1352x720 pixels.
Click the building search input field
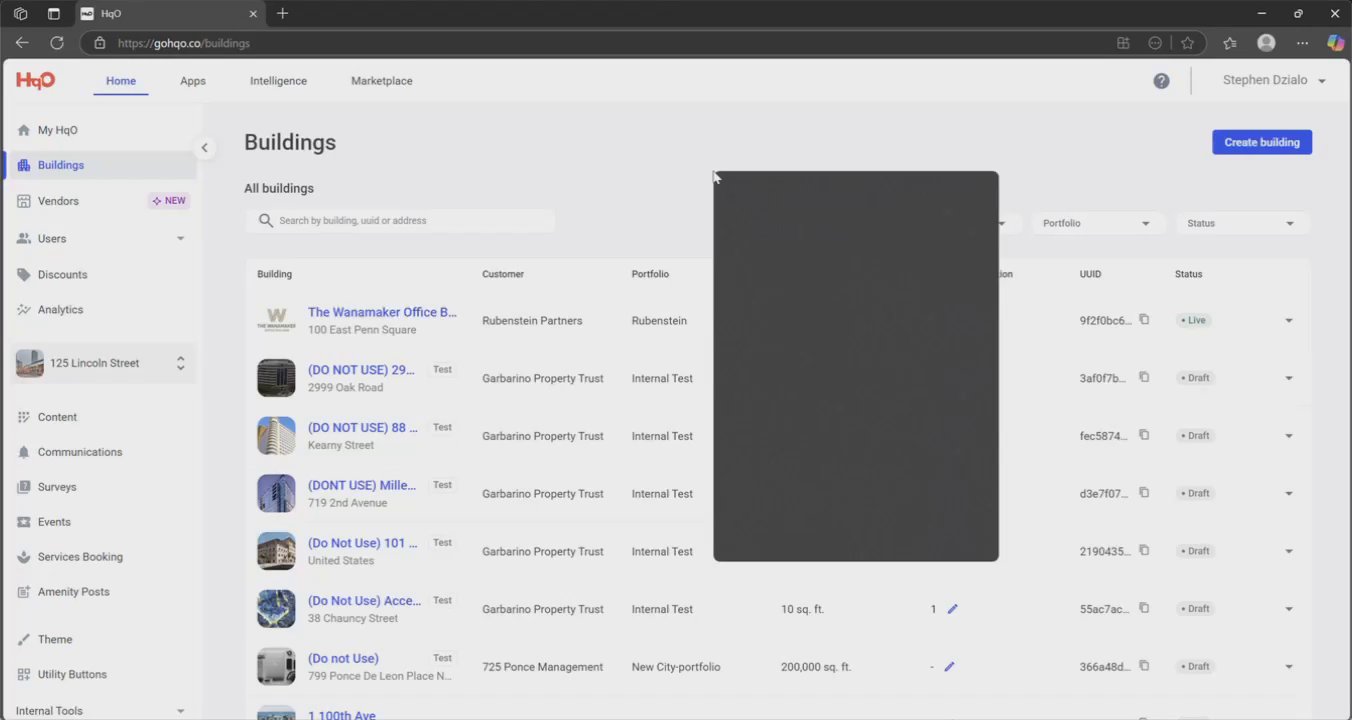point(401,221)
